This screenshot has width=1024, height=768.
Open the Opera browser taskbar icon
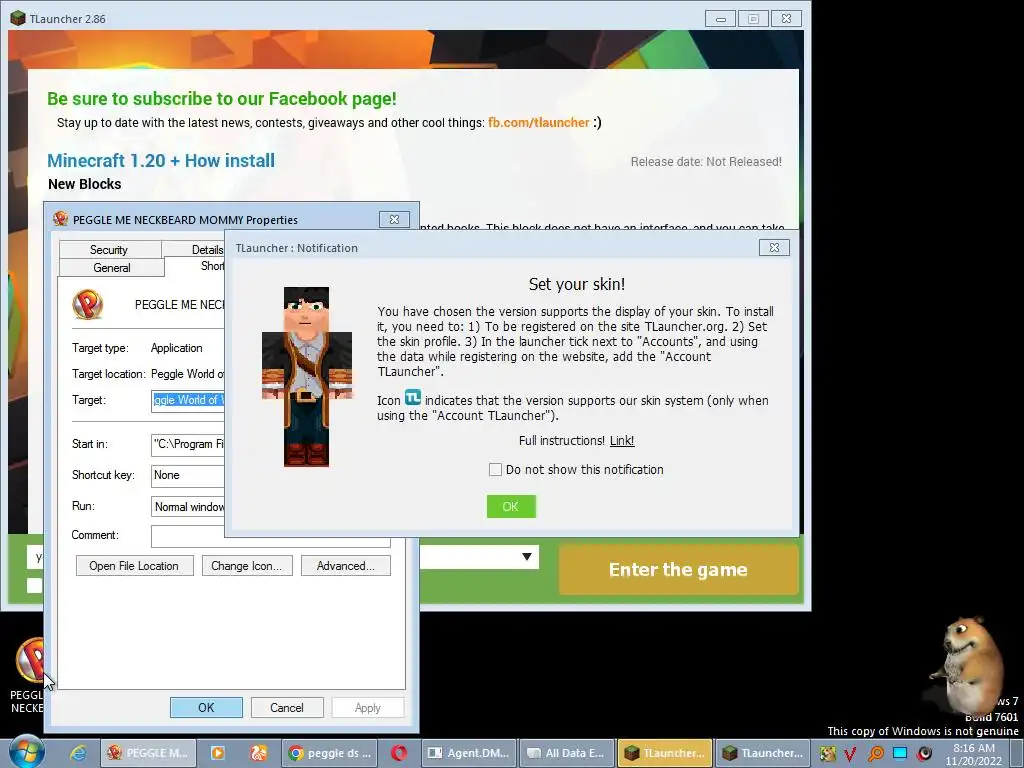(399, 753)
